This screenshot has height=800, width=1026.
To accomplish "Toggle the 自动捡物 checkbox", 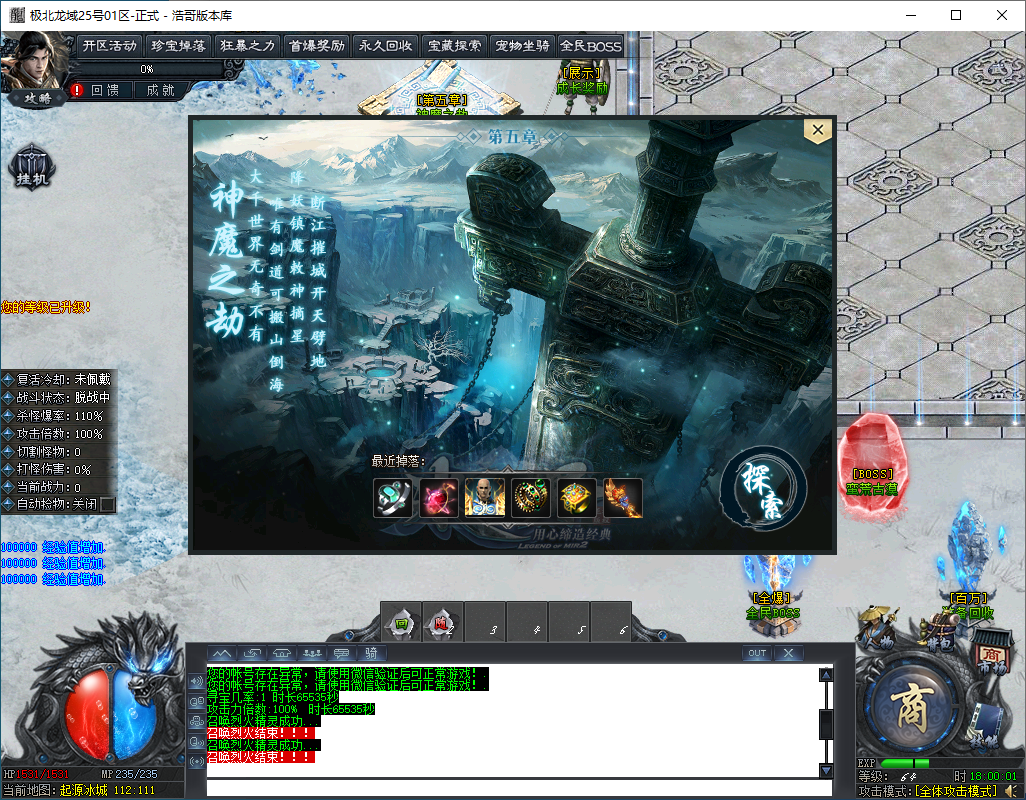I will pyautogui.click(x=108, y=504).
